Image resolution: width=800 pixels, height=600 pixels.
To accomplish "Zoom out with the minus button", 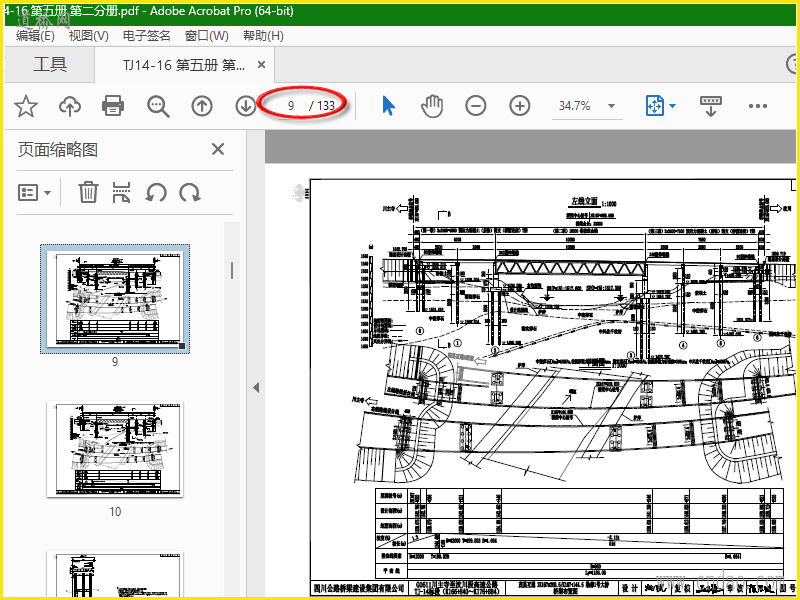I will pyautogui.click(x=476, y=106).
